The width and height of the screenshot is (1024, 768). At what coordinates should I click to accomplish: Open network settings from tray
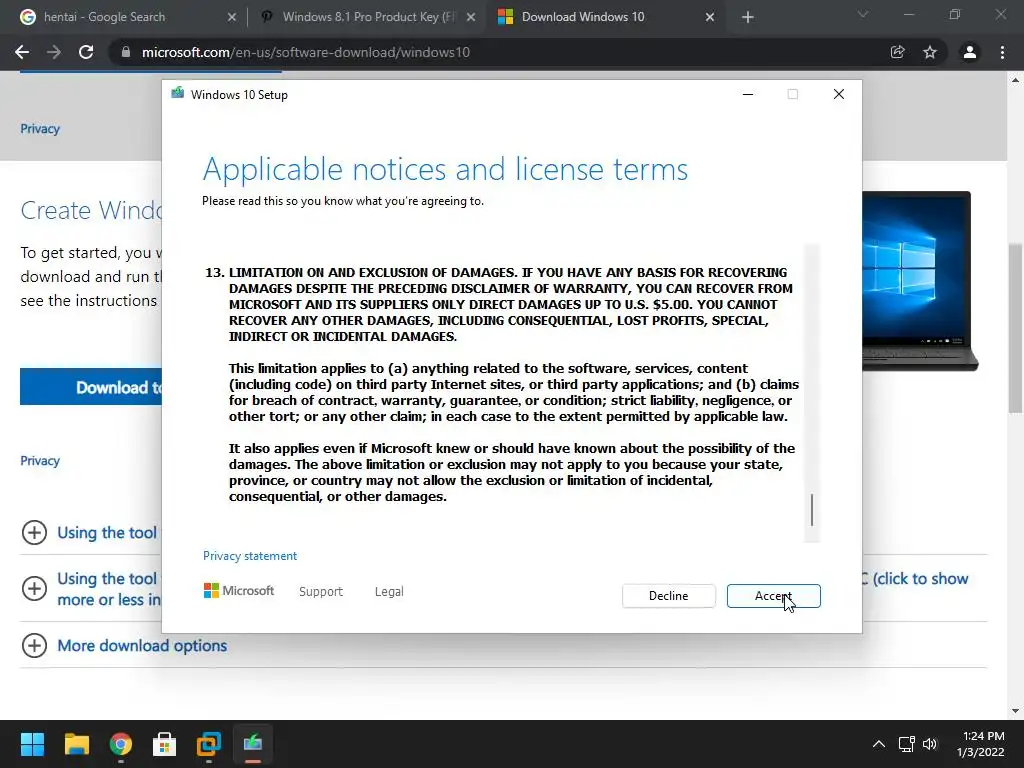(906, 743)
